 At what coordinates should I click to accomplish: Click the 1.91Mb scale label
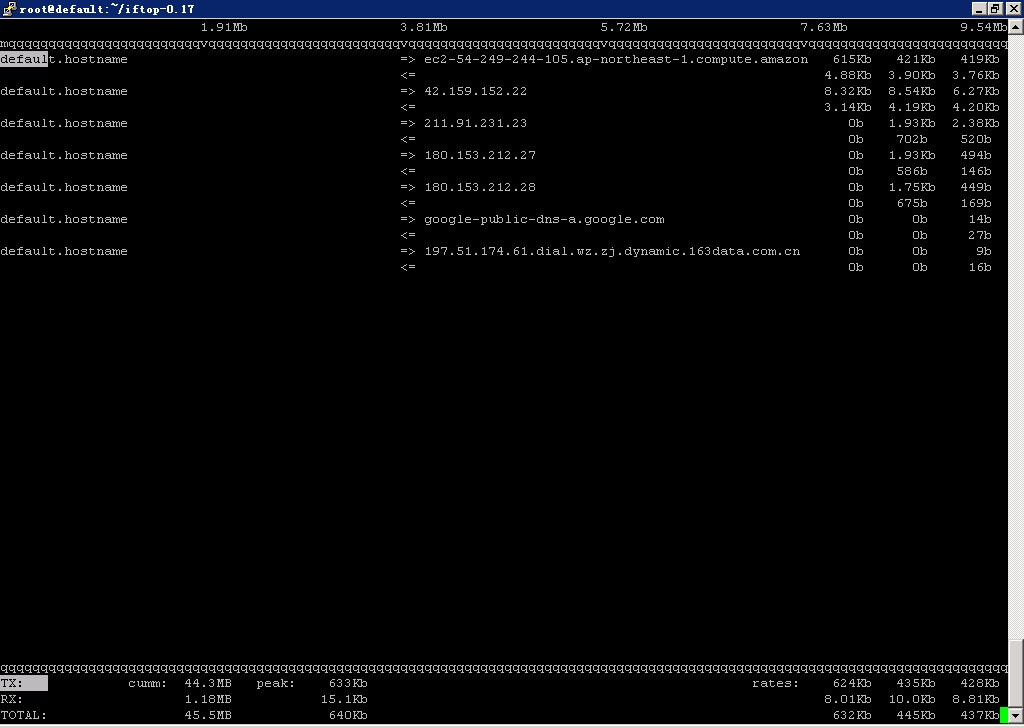[x=224, y=27]
